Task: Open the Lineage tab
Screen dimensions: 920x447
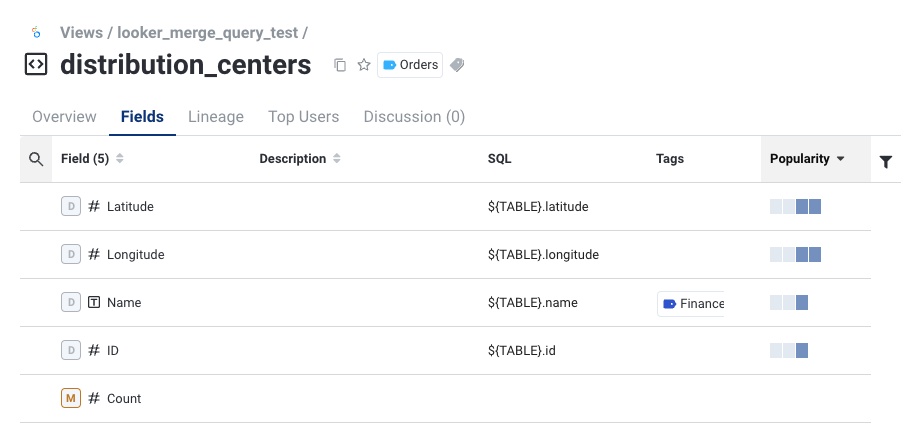Action: pos(216,117)
